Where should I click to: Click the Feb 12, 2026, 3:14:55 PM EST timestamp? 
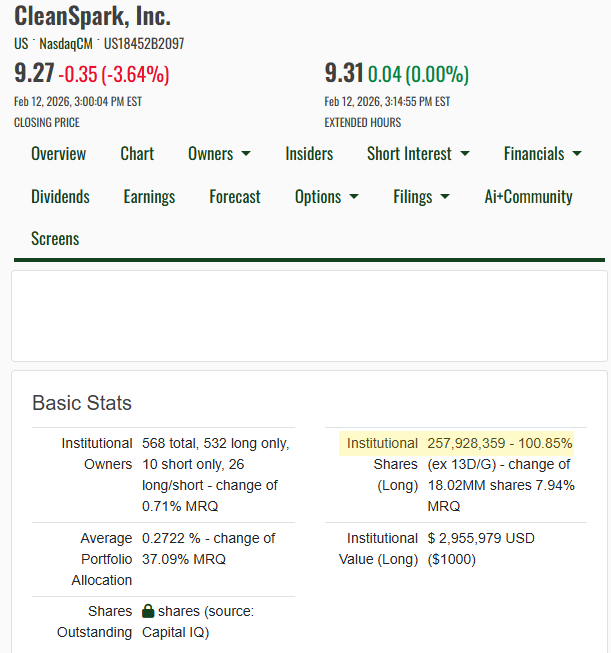pos(387,102)
